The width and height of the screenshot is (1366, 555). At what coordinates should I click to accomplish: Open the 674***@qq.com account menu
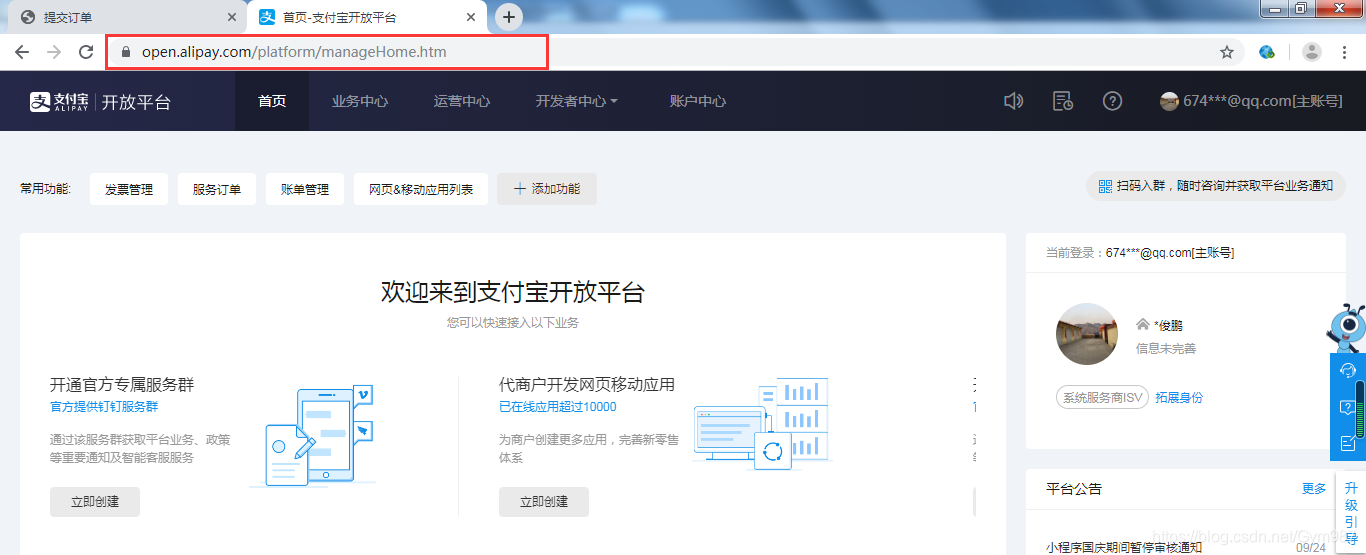click(1251, 101)
